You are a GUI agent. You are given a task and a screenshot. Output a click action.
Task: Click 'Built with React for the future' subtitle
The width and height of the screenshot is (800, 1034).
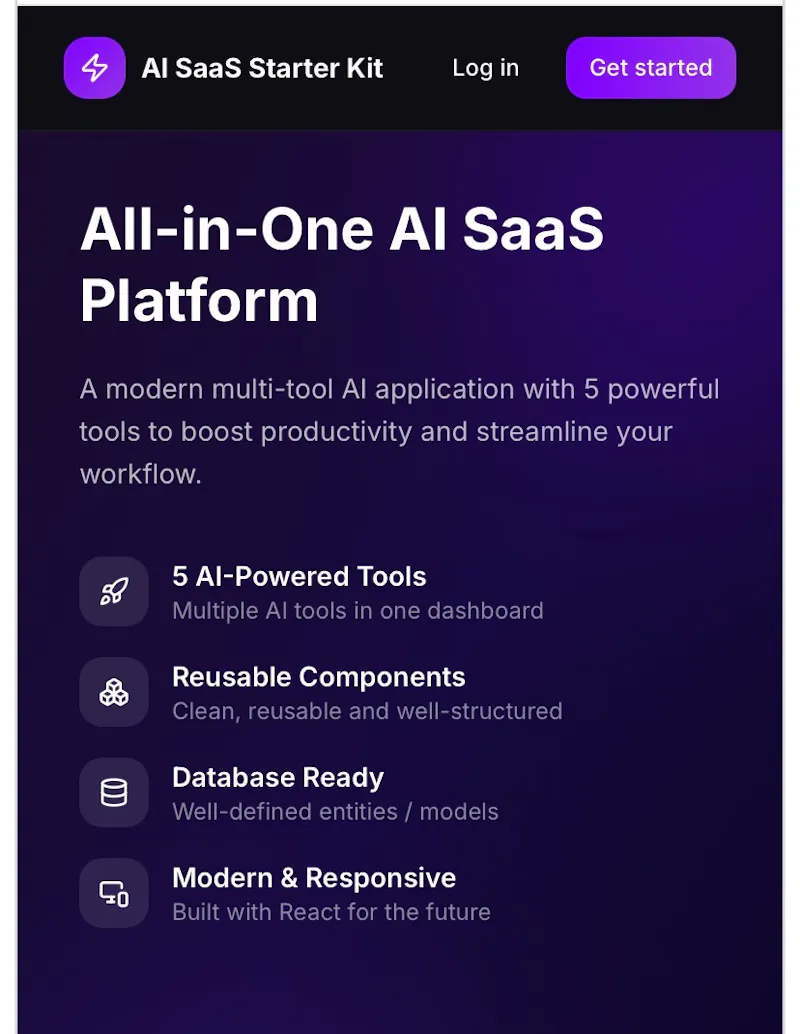331,912
